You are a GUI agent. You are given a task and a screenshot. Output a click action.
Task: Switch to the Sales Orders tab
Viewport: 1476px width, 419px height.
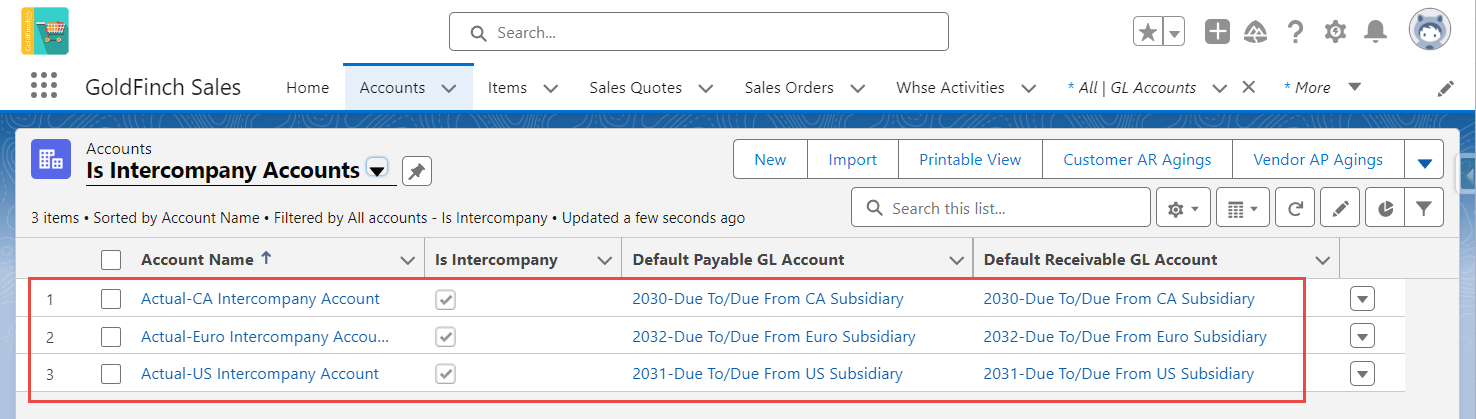[789, 88]
